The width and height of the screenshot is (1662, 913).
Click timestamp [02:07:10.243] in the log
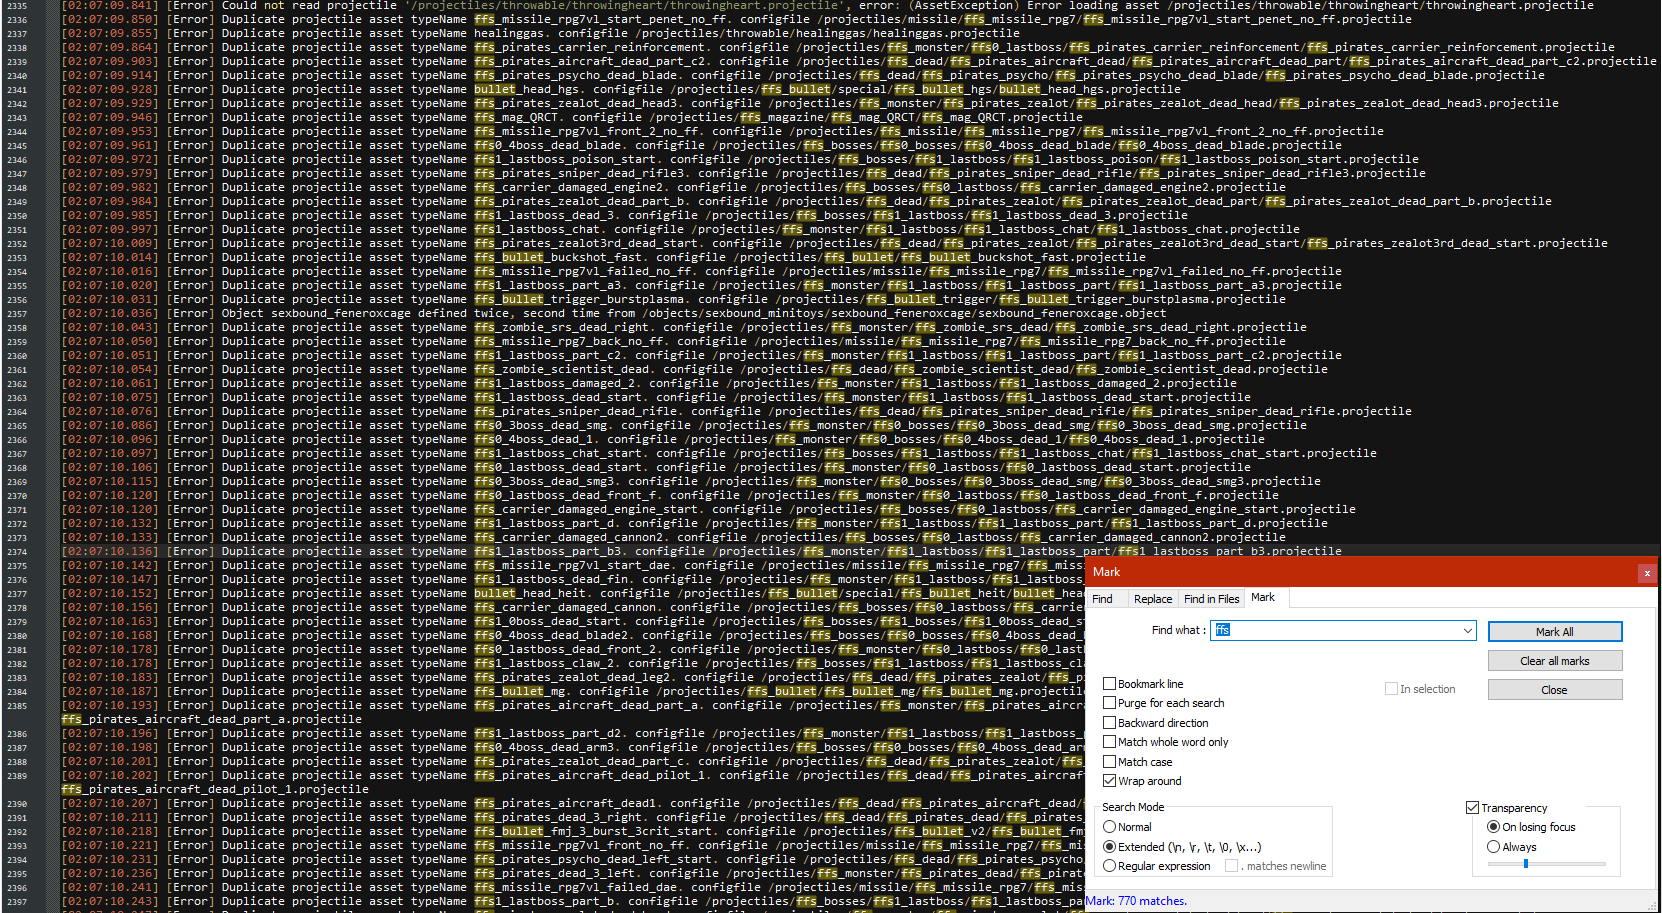109,901
